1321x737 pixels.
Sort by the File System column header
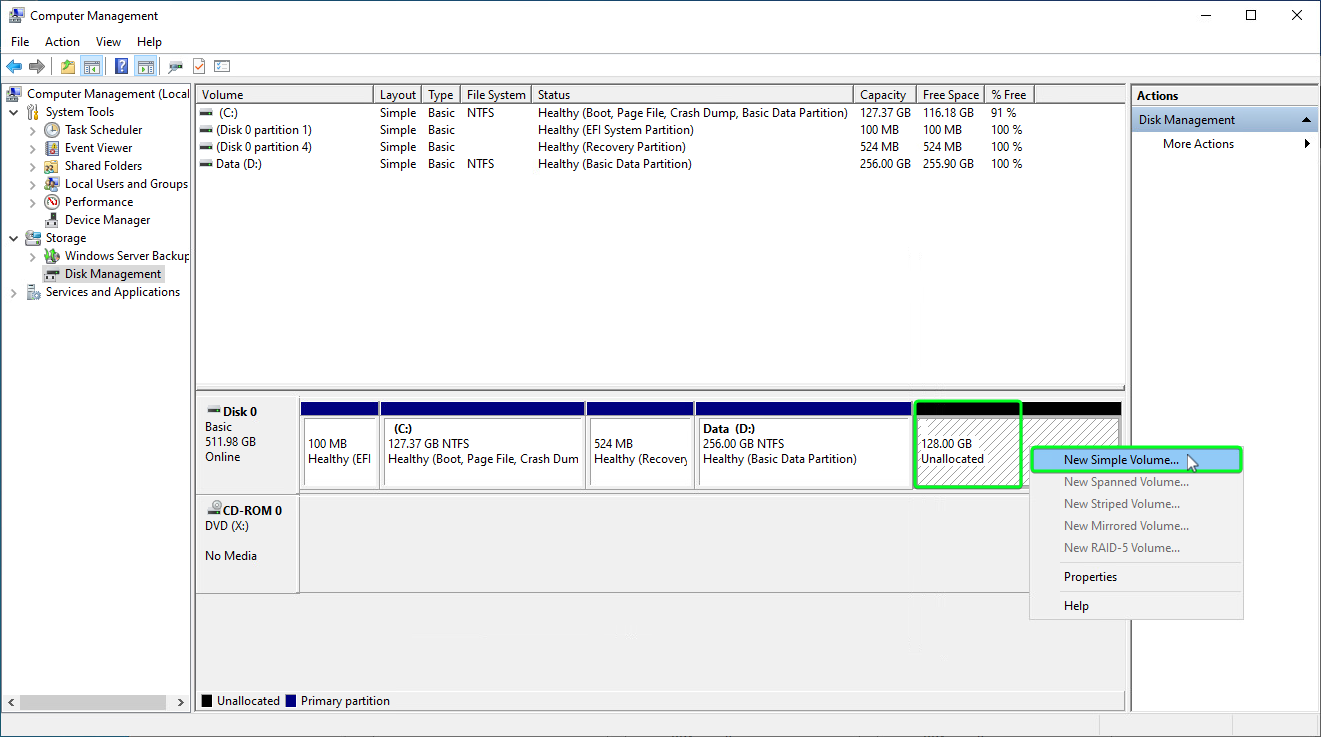(495, 95)
